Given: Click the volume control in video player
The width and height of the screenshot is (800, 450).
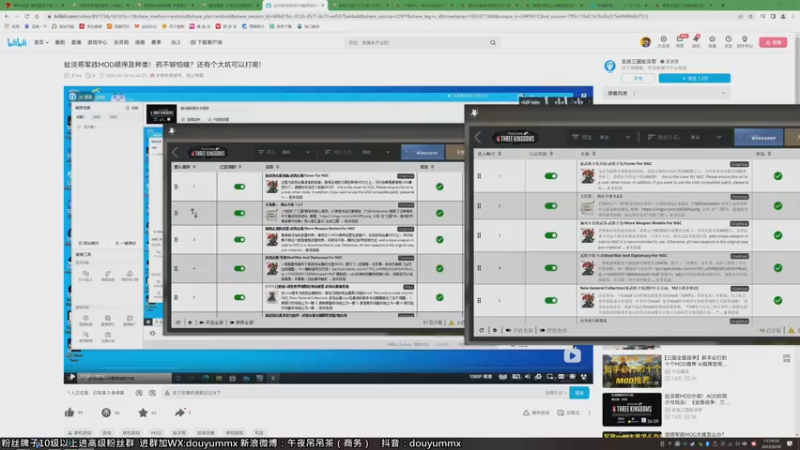Looking at the screenshot, I should click(527, 377).
